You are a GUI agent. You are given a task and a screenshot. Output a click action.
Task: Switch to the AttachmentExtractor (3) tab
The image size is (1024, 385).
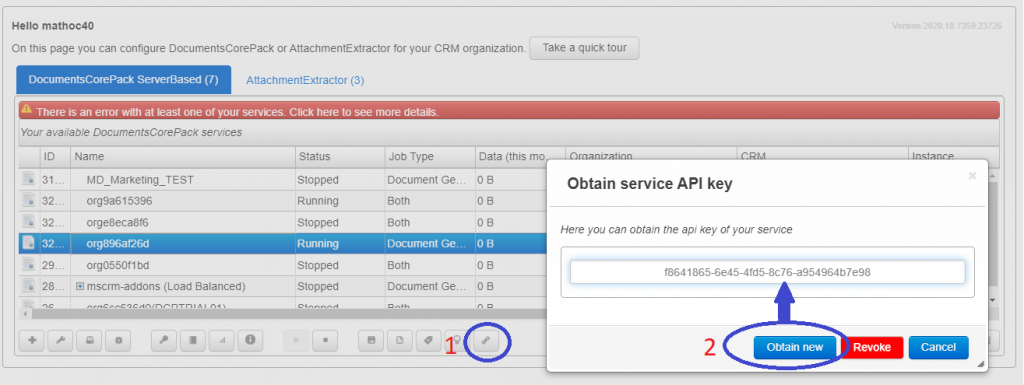305,80
